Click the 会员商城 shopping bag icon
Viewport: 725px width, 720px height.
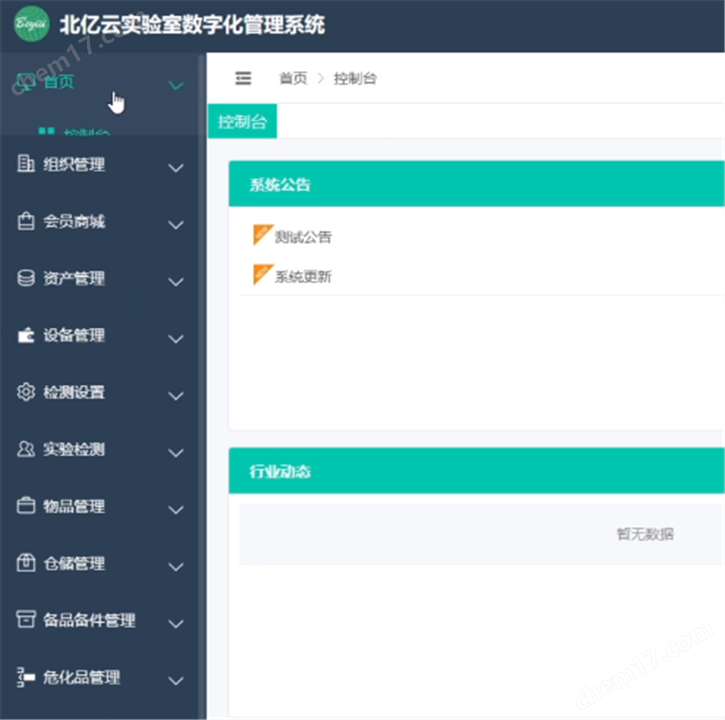tap(26, 221)
